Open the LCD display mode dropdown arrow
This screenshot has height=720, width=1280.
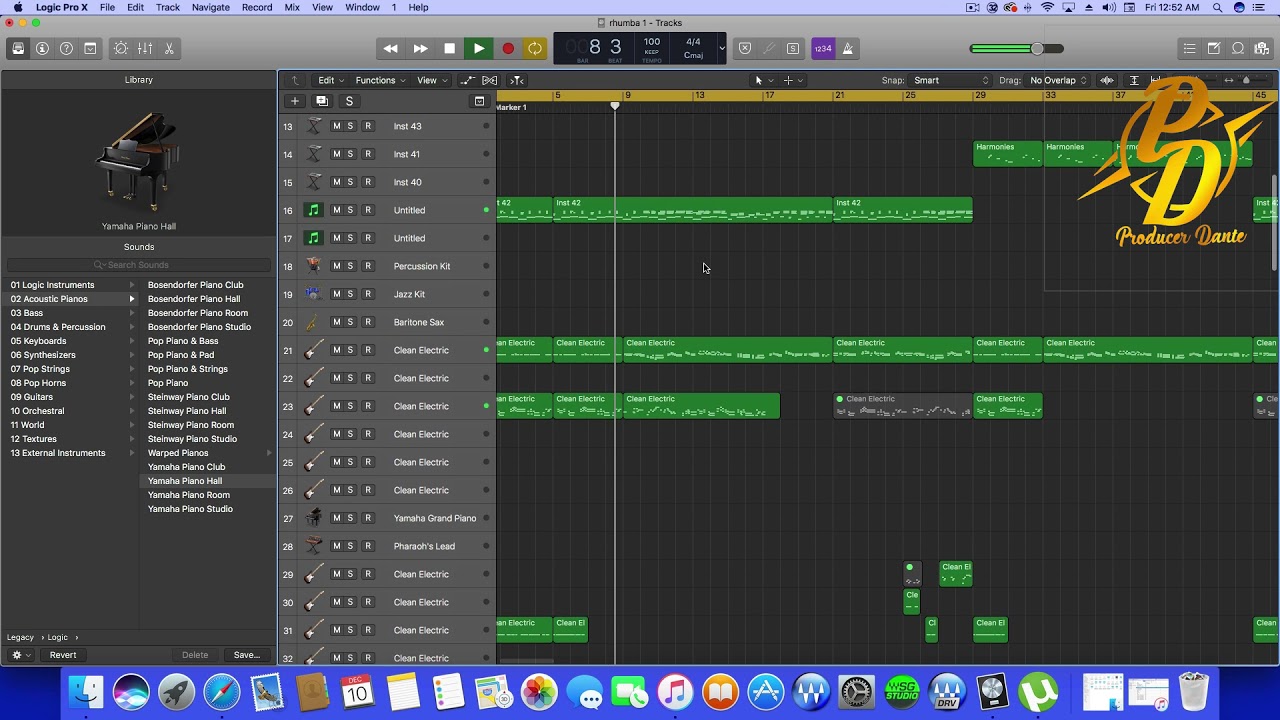tap(721, 48)
